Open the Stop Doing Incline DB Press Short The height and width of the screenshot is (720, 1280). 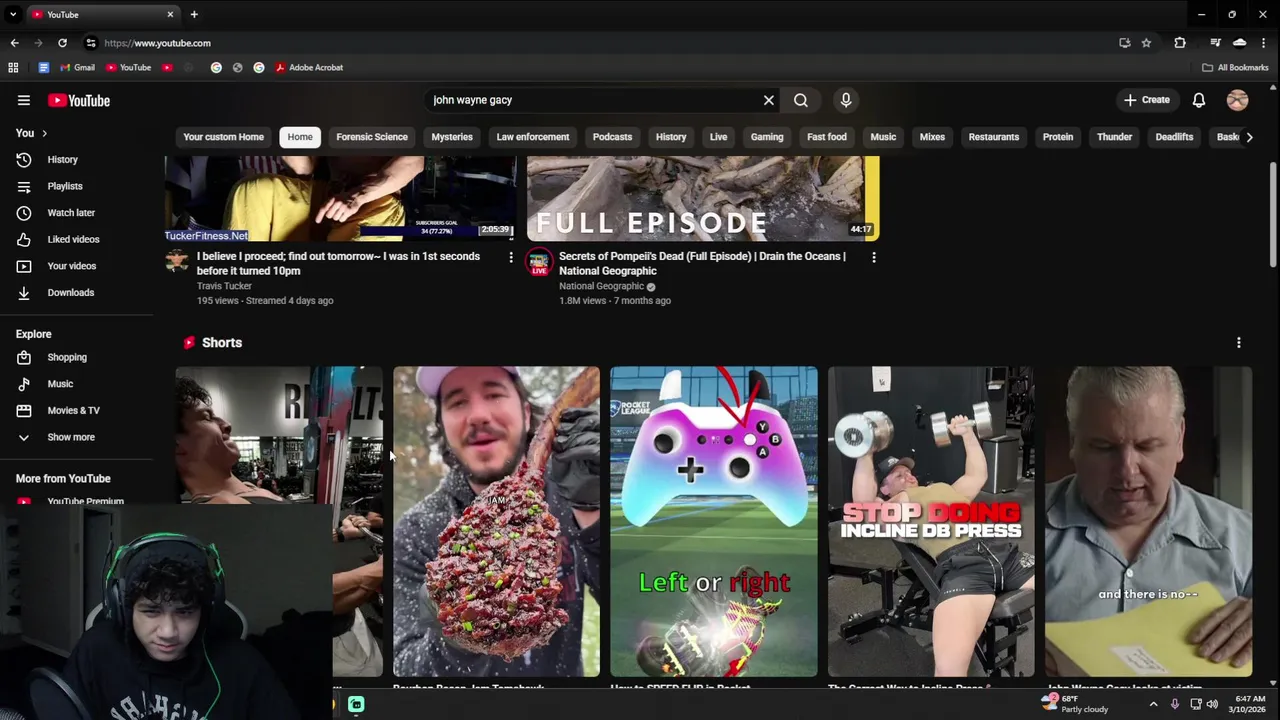coord(931,521)
